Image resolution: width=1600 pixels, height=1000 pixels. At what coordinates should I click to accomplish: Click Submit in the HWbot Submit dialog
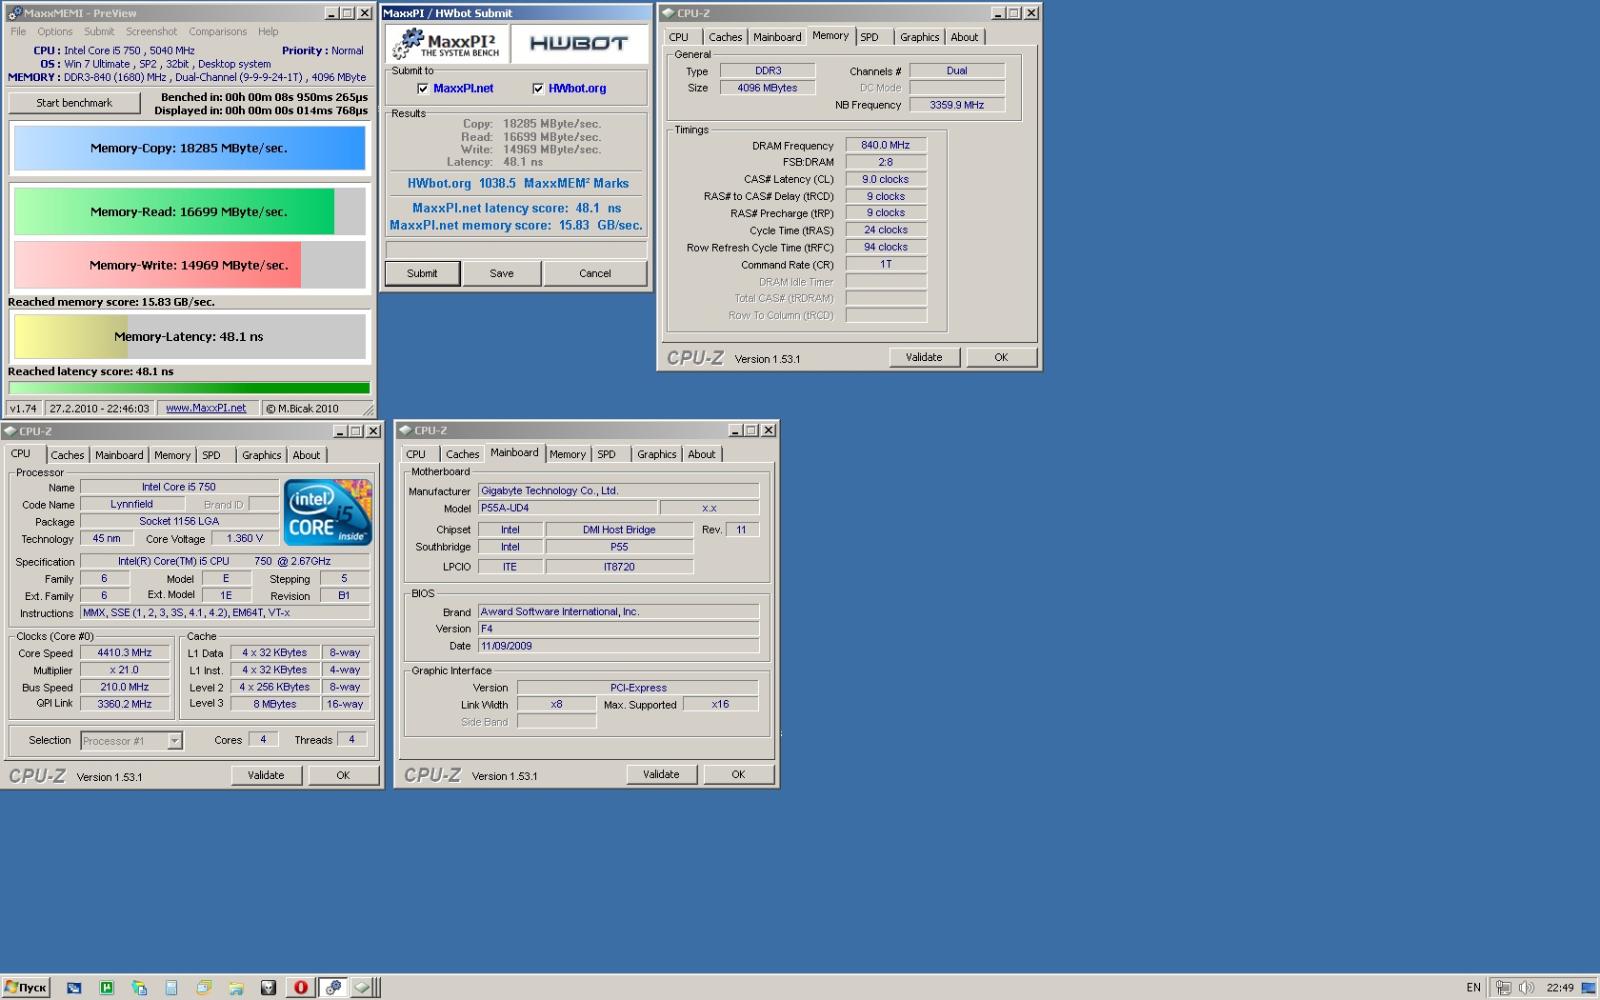pyautogui.click(x=422, y=273)
